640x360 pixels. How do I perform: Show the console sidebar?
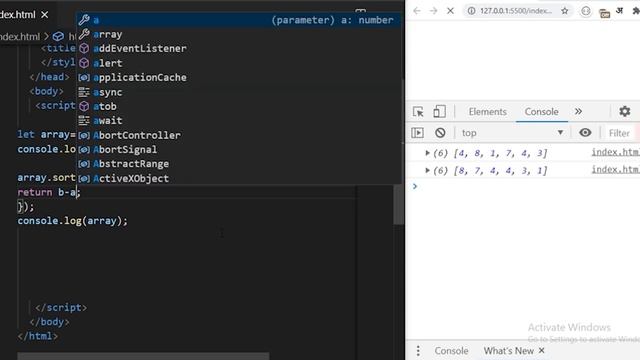click(418, 133)
